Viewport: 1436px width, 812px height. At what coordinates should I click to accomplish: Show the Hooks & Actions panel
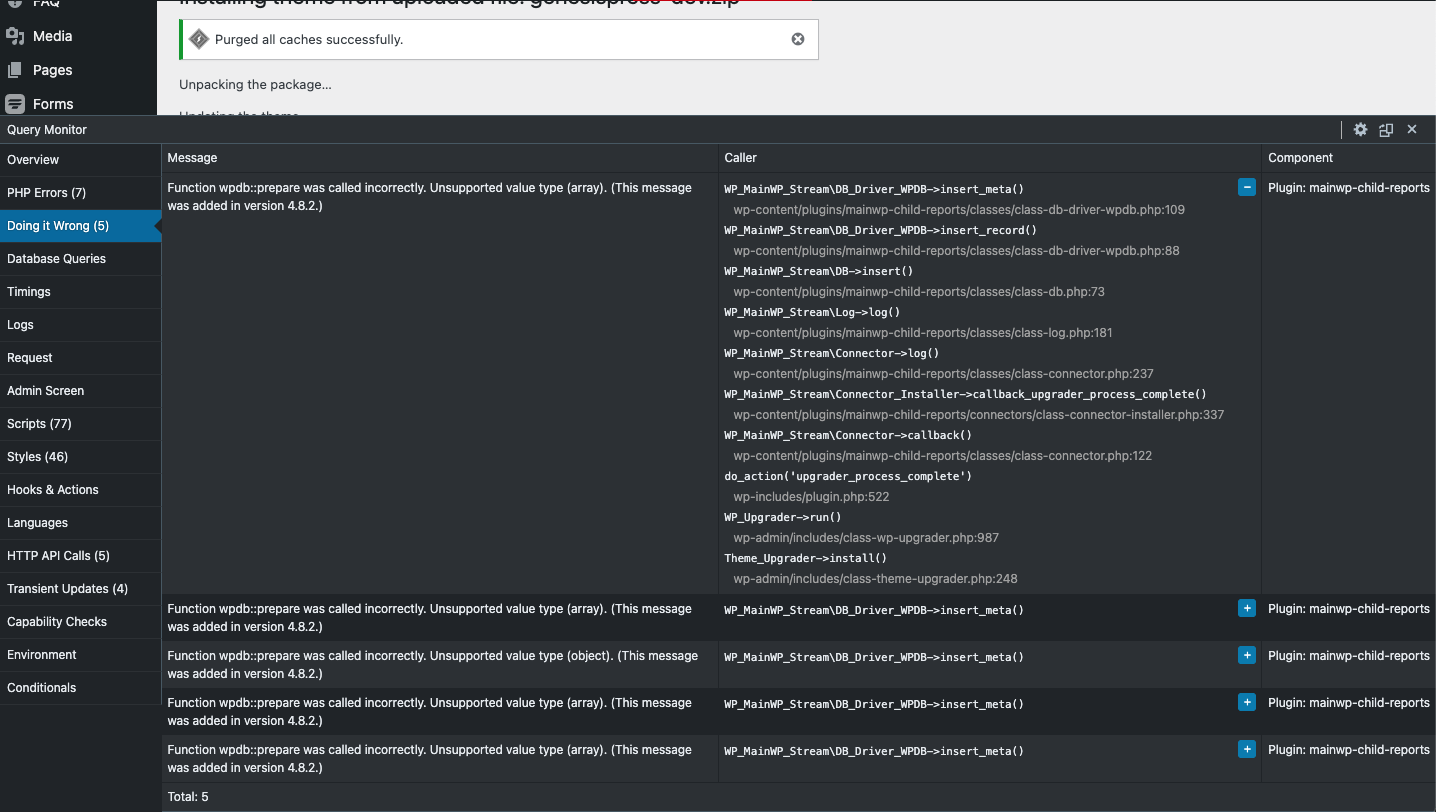tap(53, 490)
